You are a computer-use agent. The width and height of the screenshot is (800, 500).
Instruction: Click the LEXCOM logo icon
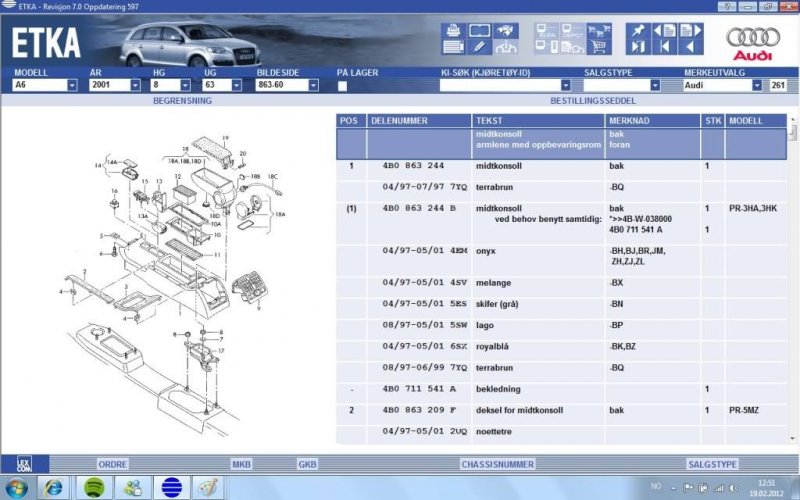pos(24,464)
